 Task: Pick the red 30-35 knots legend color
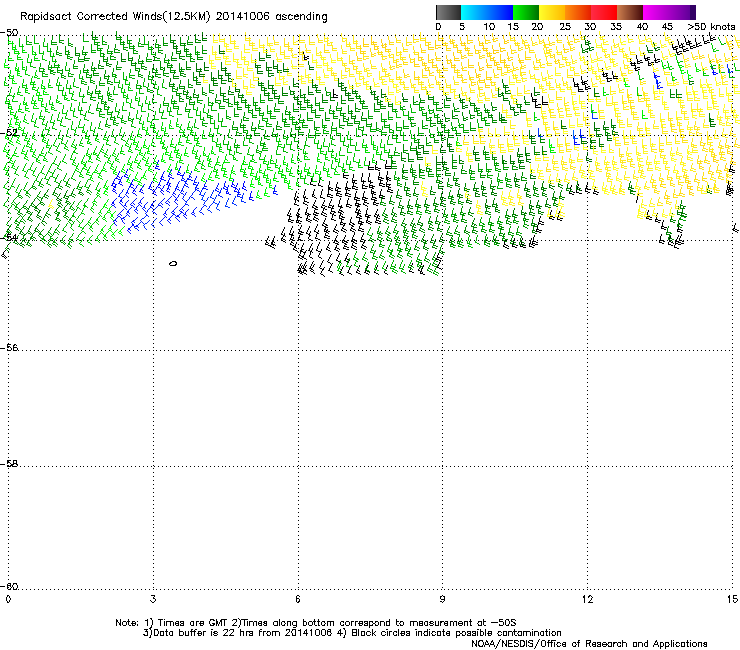[x=604, y=12]
